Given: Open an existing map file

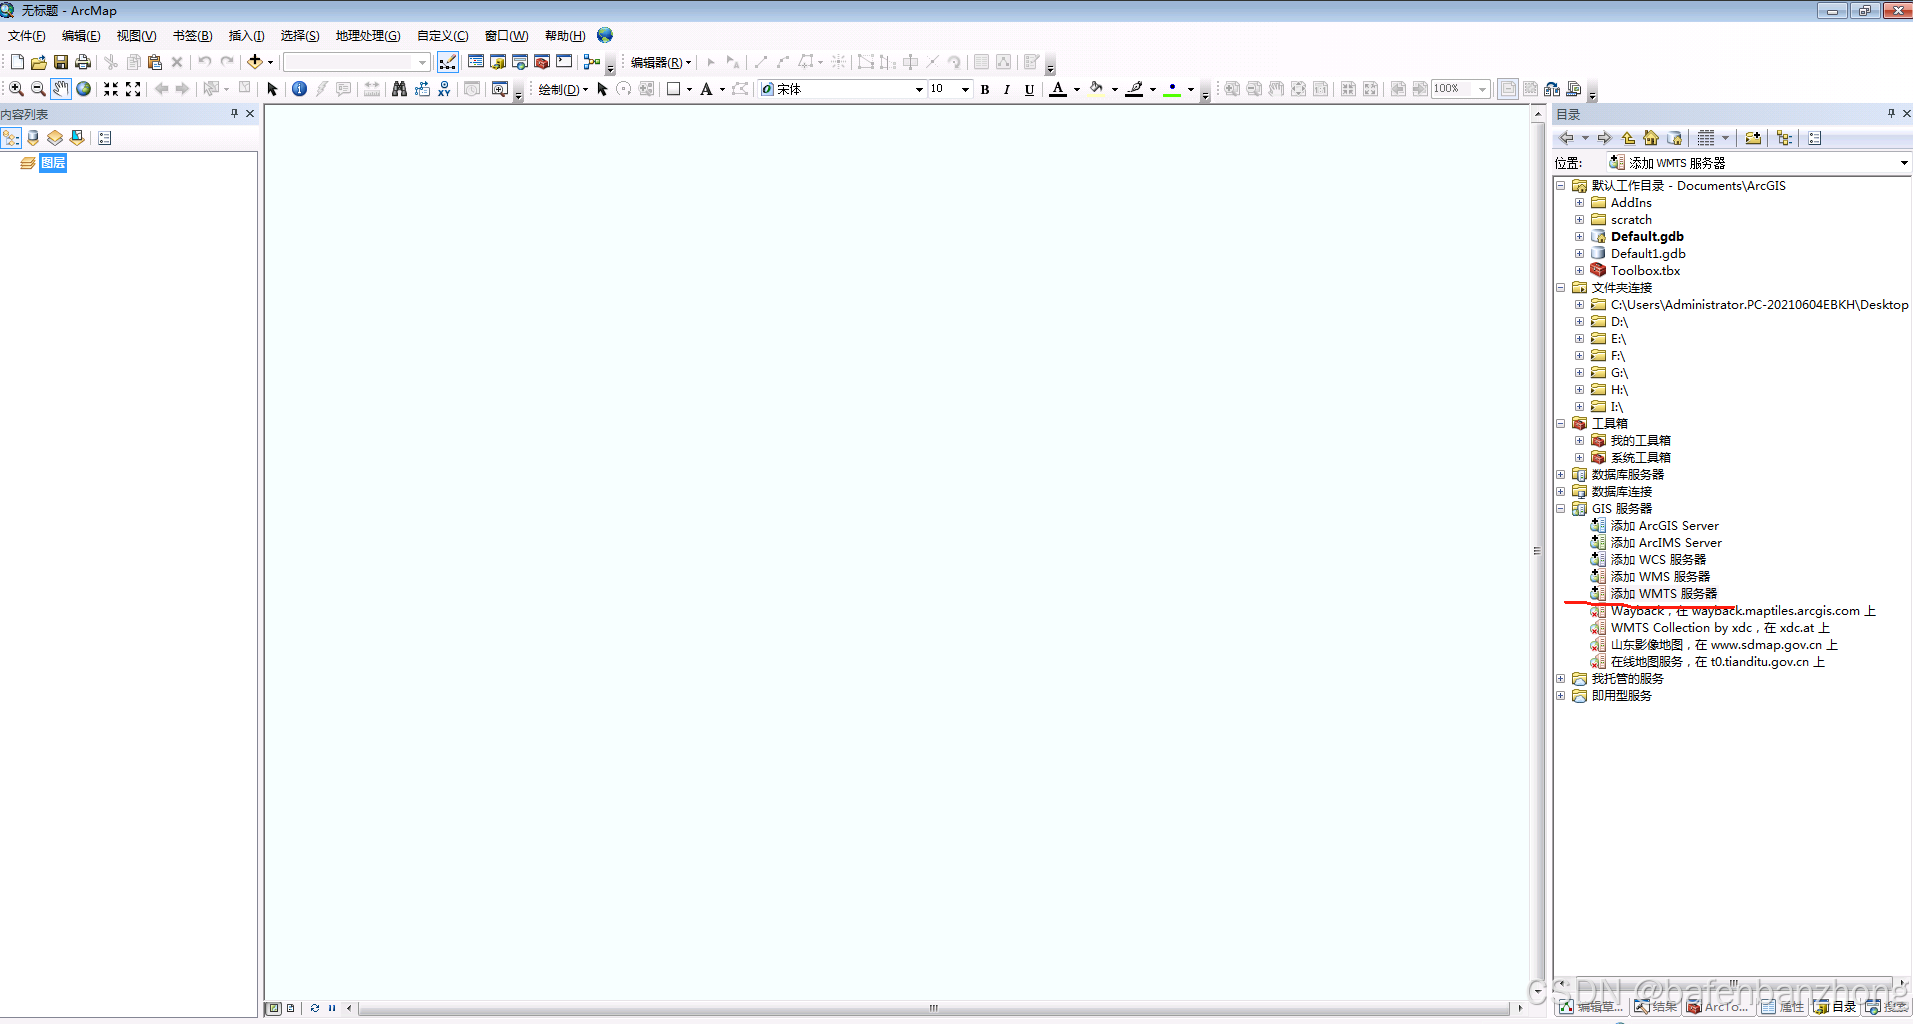Looking at the screenshot, I should coord(39,62).
